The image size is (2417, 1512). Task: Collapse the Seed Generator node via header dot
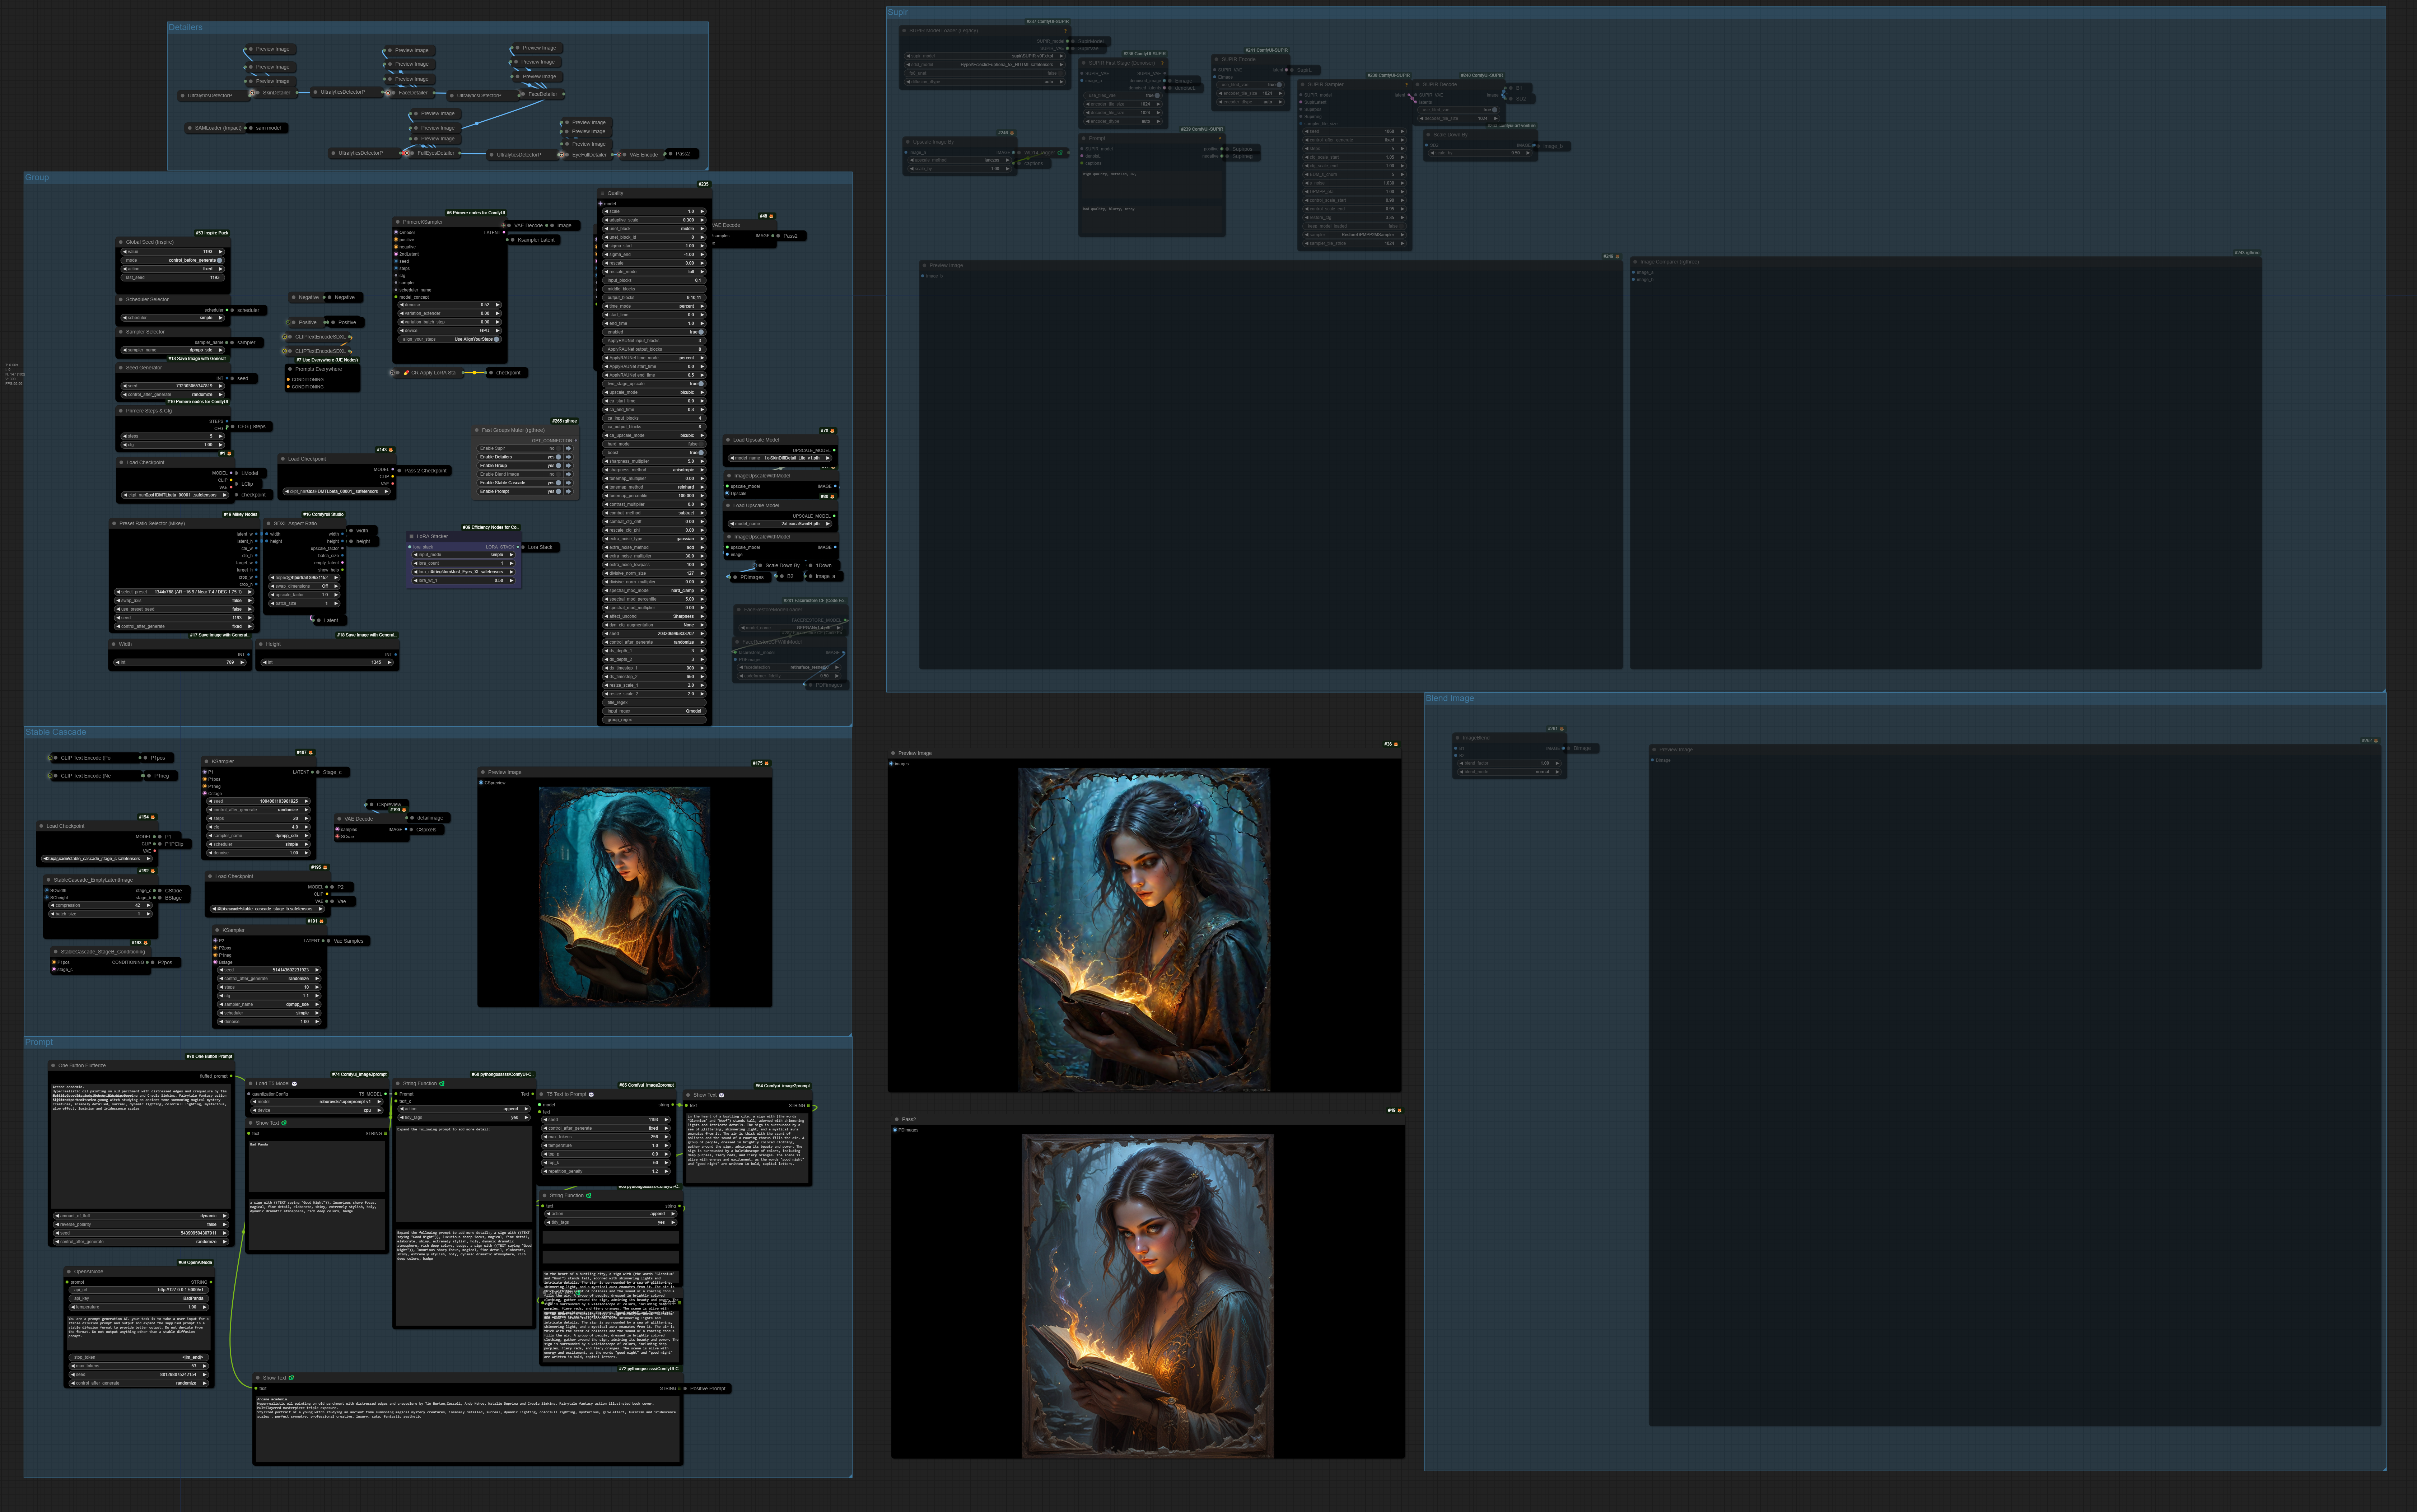121,368
